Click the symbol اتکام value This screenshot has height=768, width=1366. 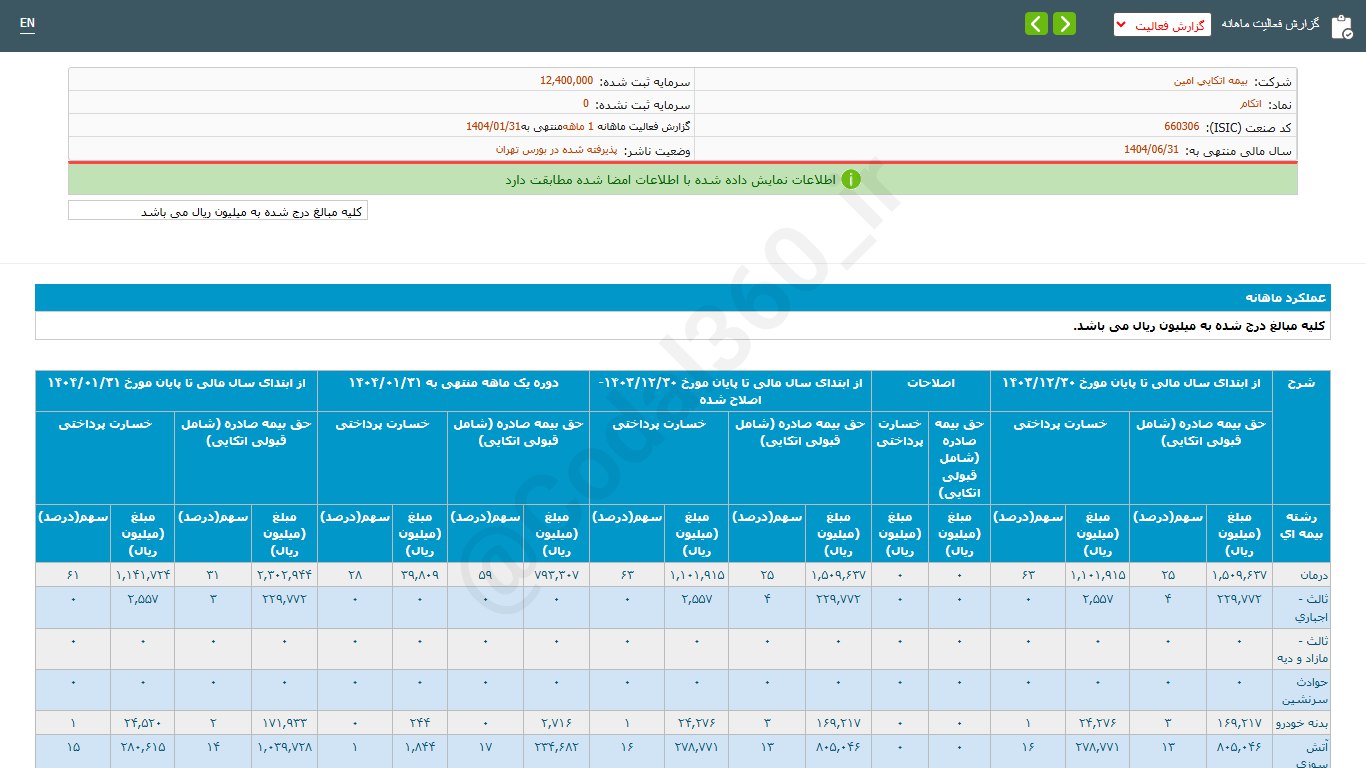[x=1250, y=104]
